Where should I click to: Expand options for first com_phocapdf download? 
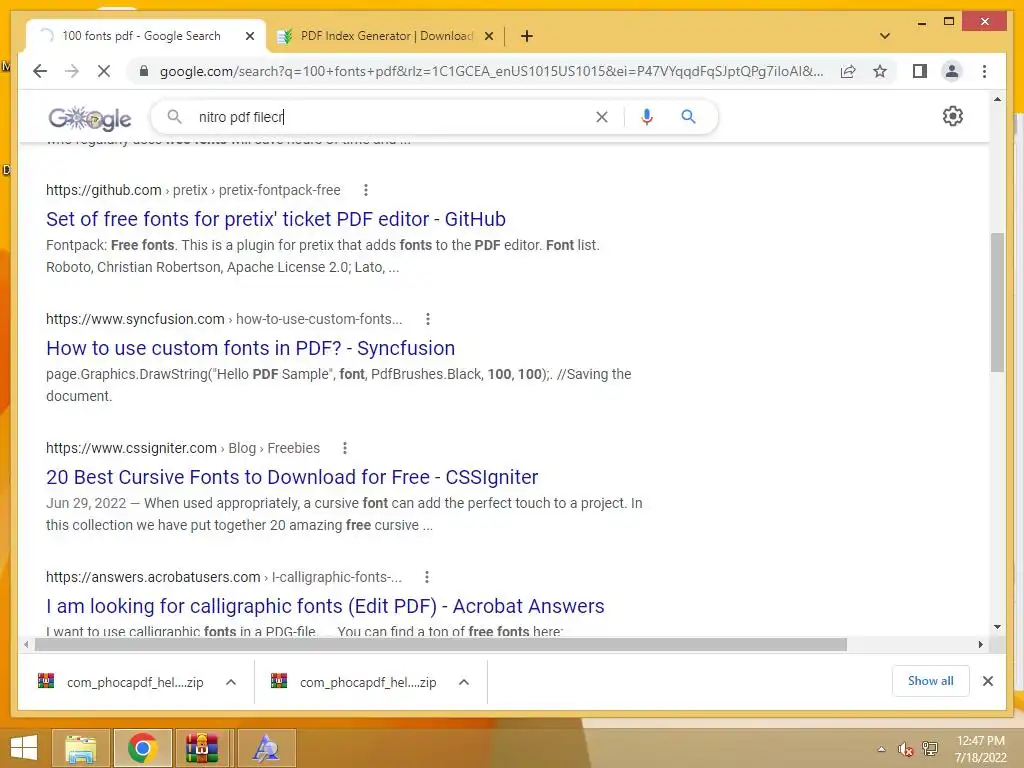[231, 682]
